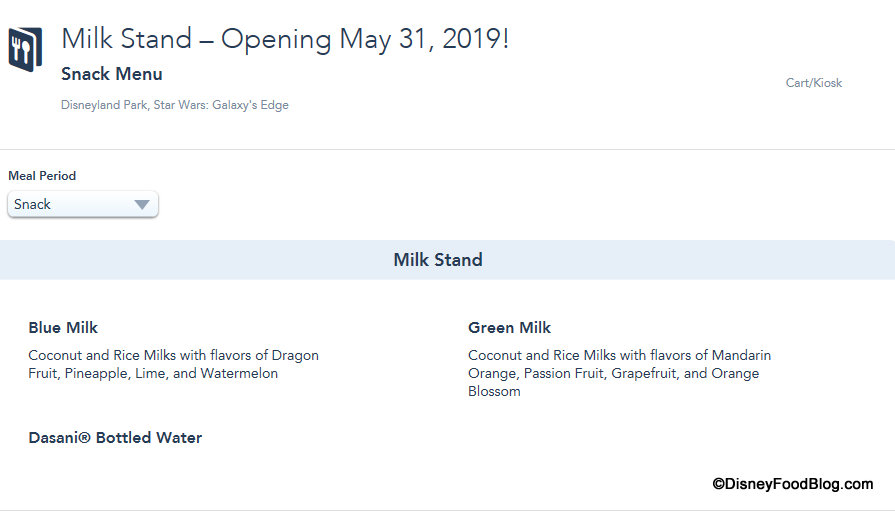Click the fork and knife dining icon
Image resolution: width=895 pixels, height=511 pixels.
(x=25, y=46)
